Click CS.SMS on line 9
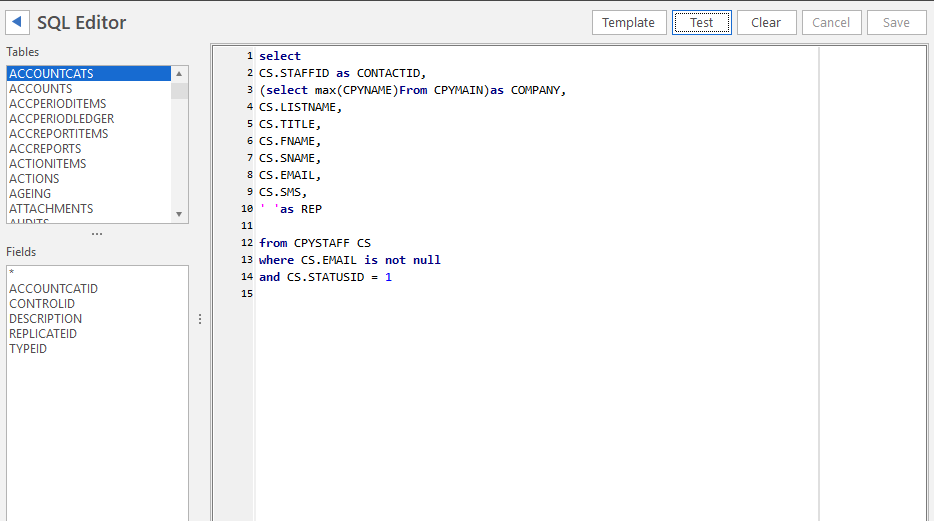934x521 pixels. 280,192
